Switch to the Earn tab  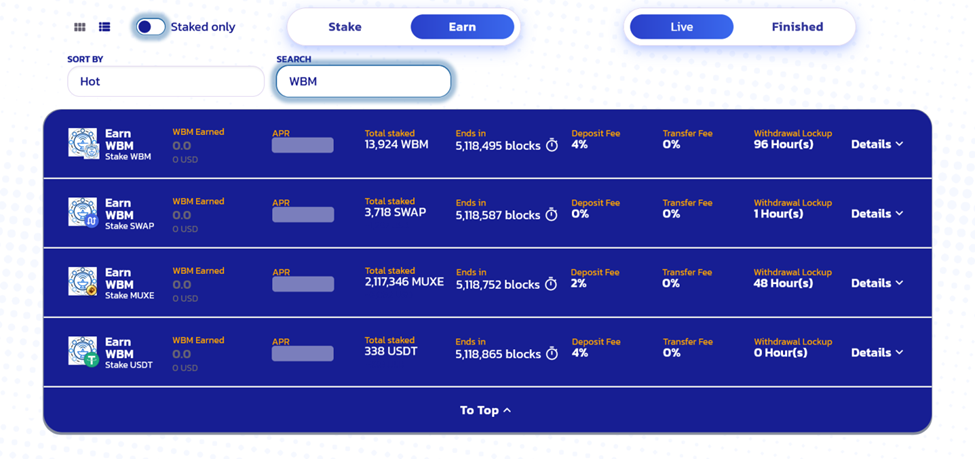point(462,27)
